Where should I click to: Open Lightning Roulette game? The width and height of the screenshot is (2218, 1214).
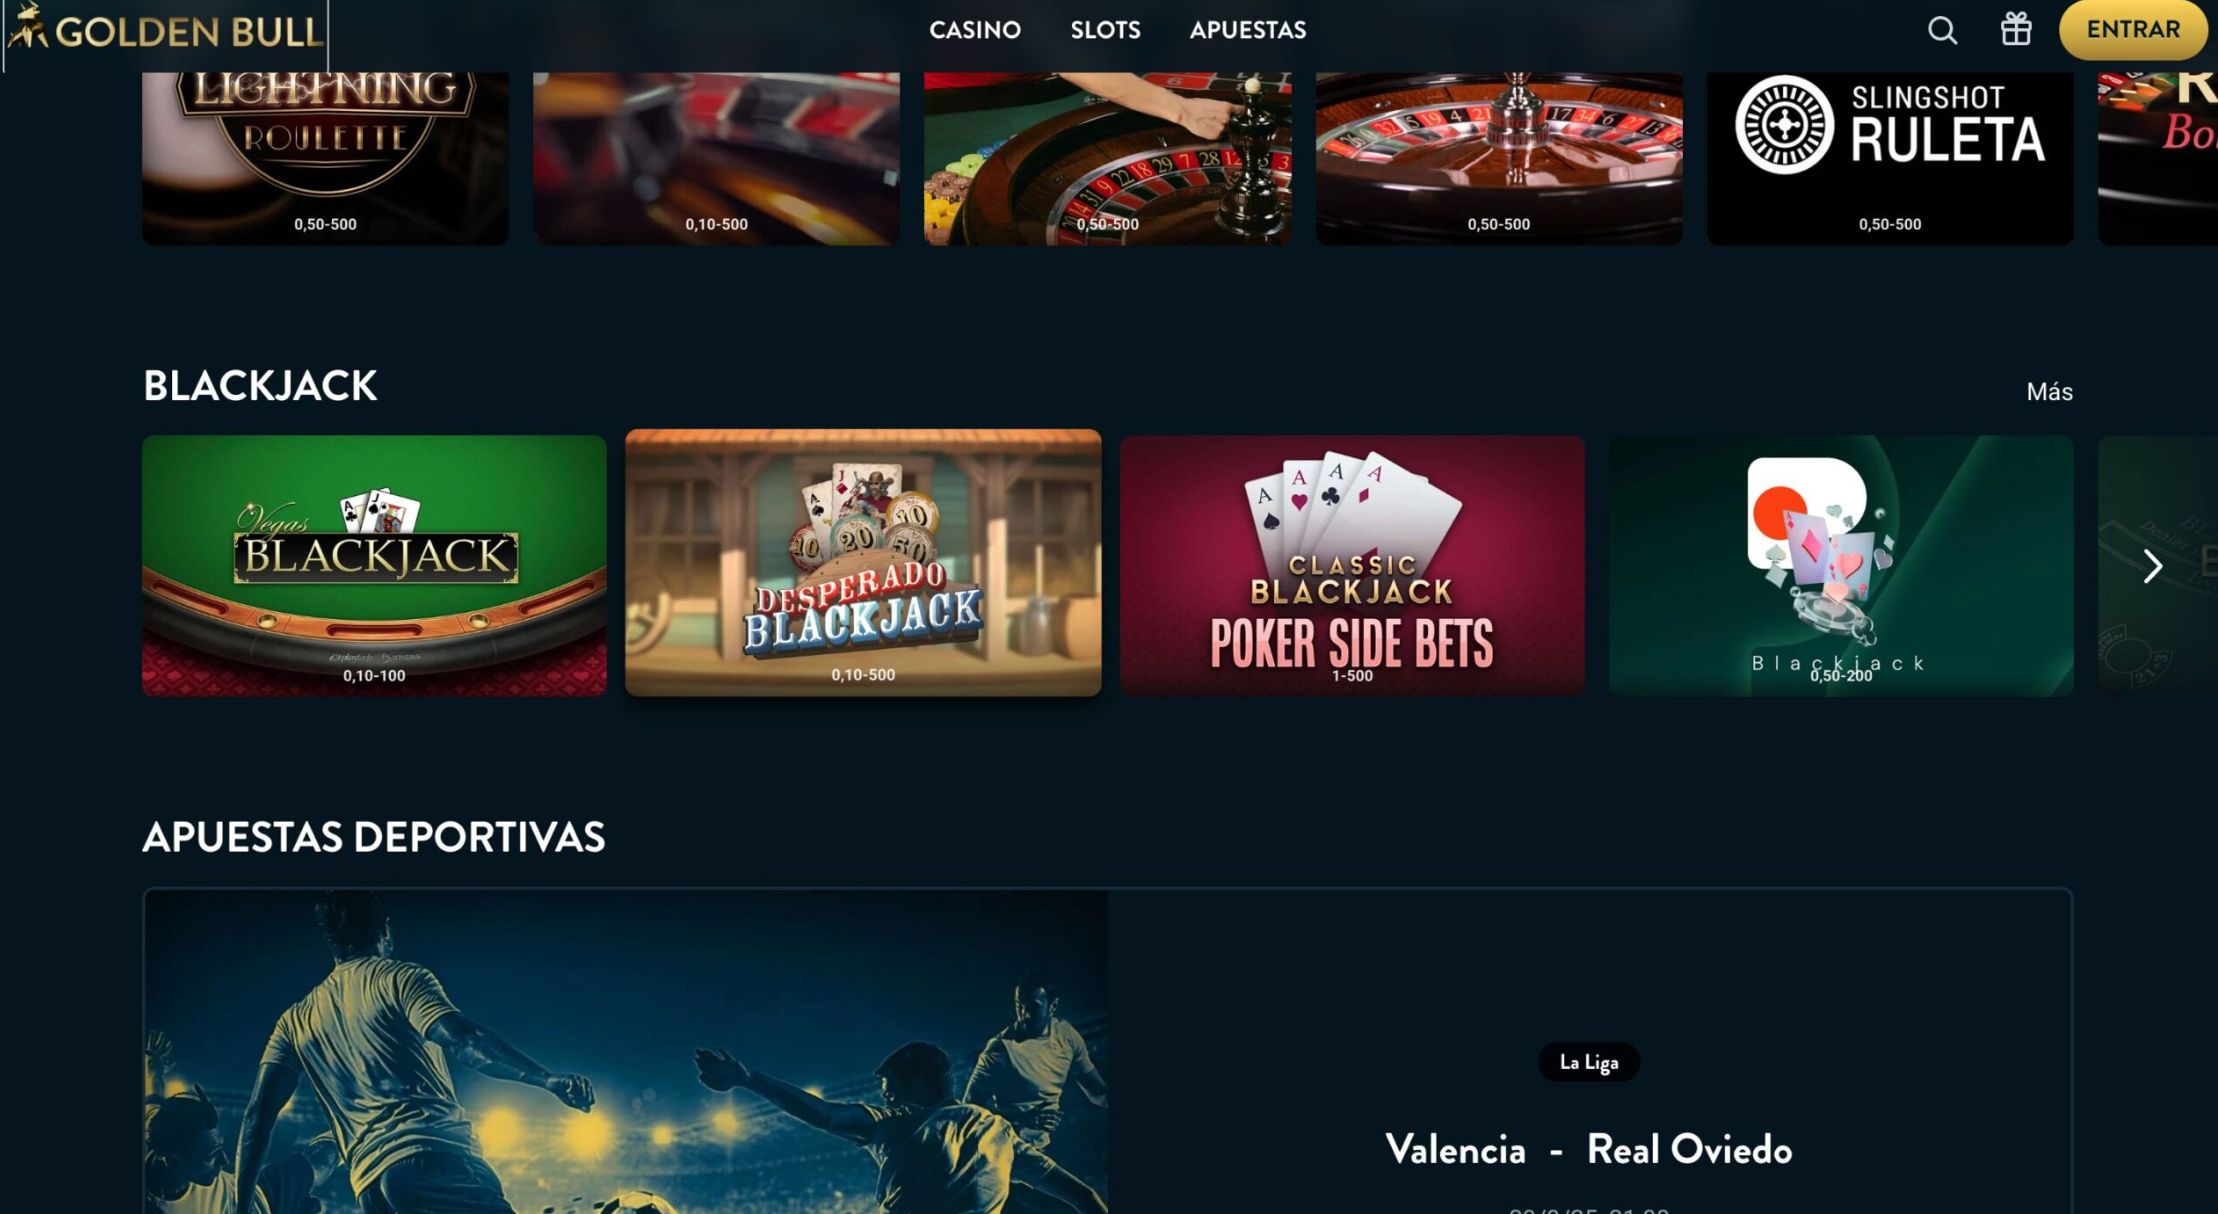pos(325,158)
